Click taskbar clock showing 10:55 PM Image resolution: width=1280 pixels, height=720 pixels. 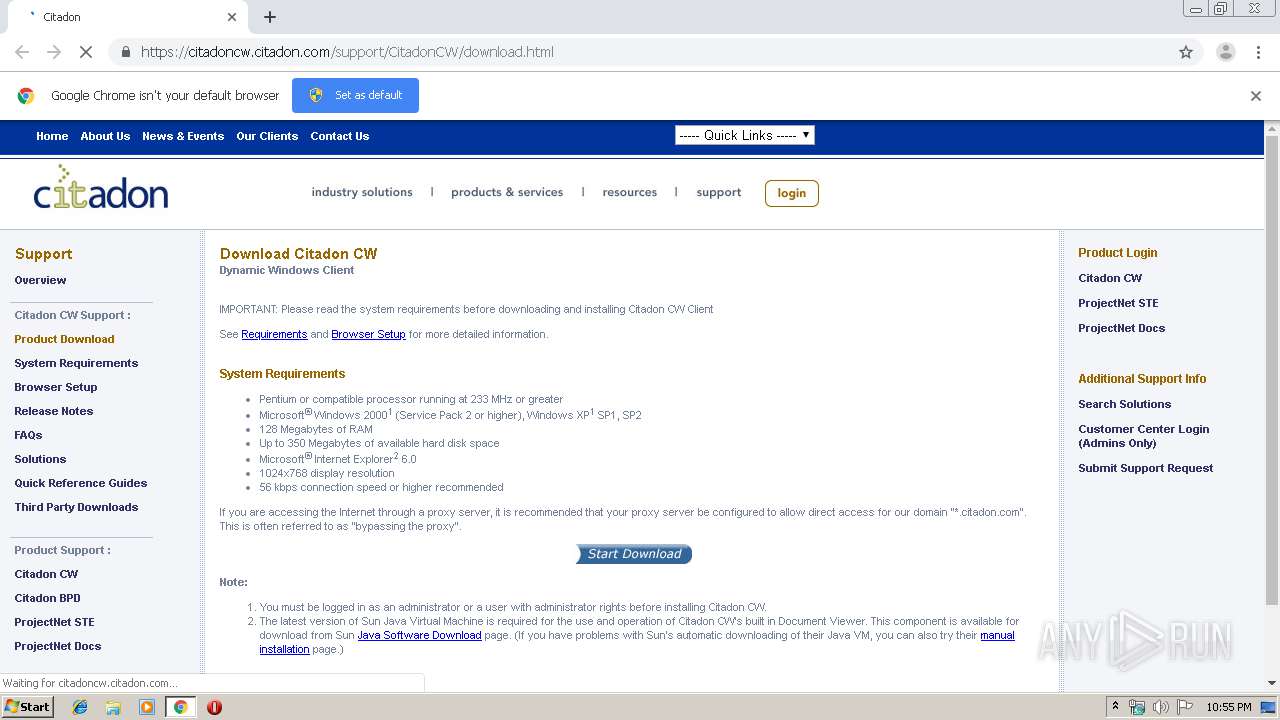(x=1228, y=707)
